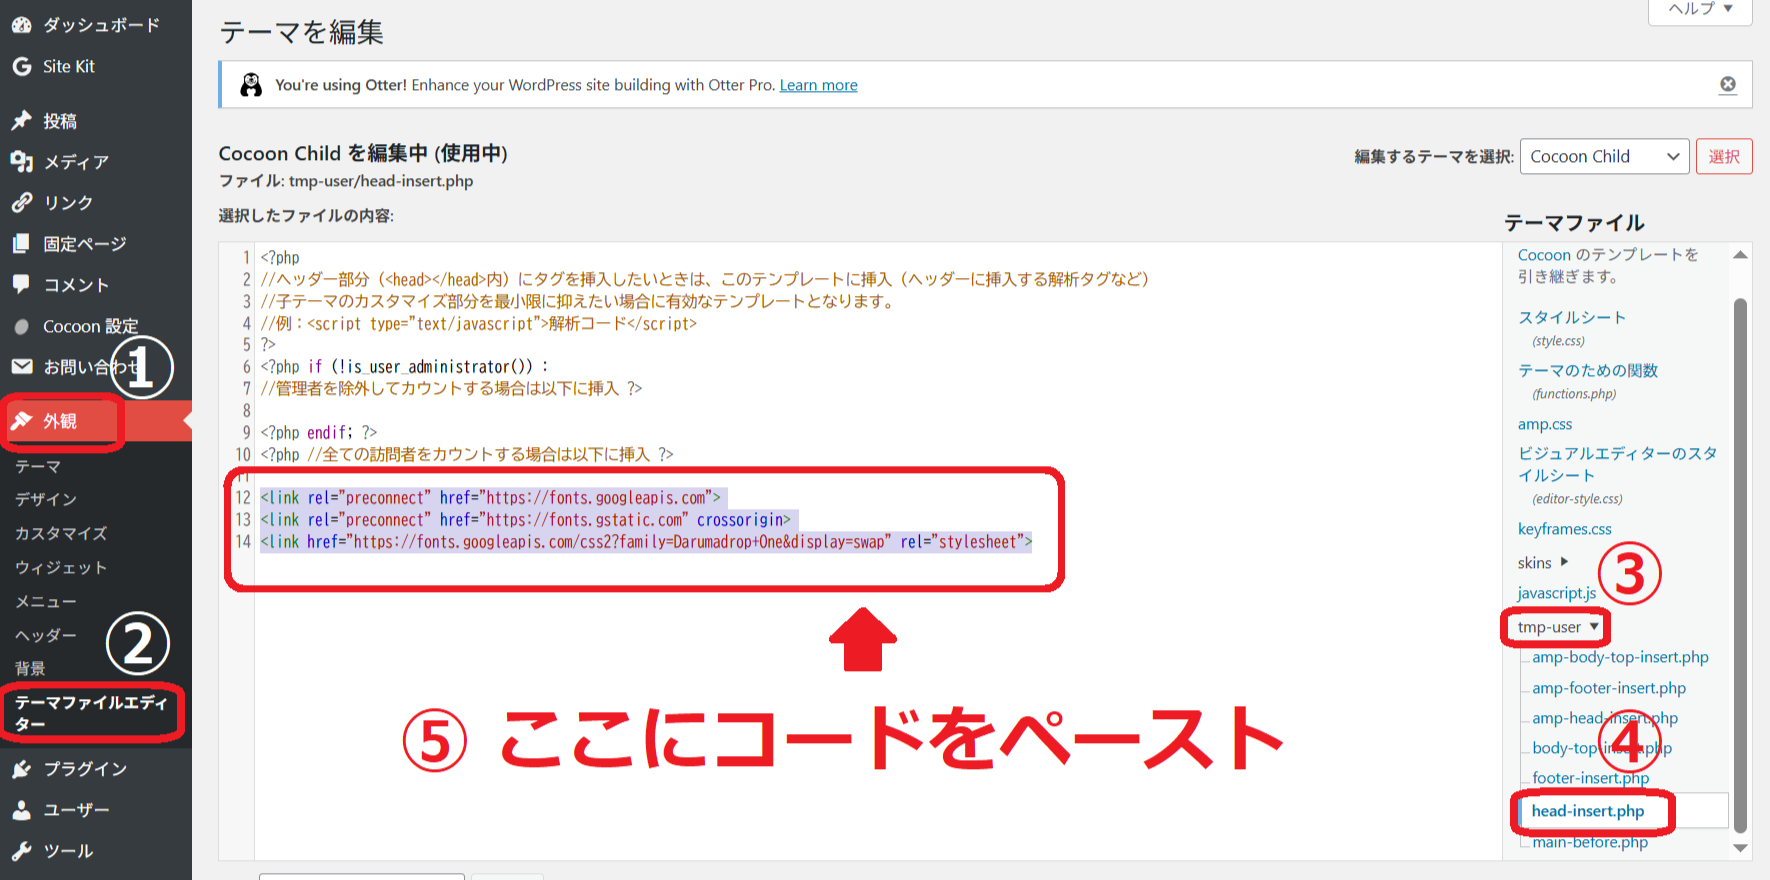This screenshot has width=1770, height=880.
Task: Open main-before.php file
Action: [x=1590, y=842]
